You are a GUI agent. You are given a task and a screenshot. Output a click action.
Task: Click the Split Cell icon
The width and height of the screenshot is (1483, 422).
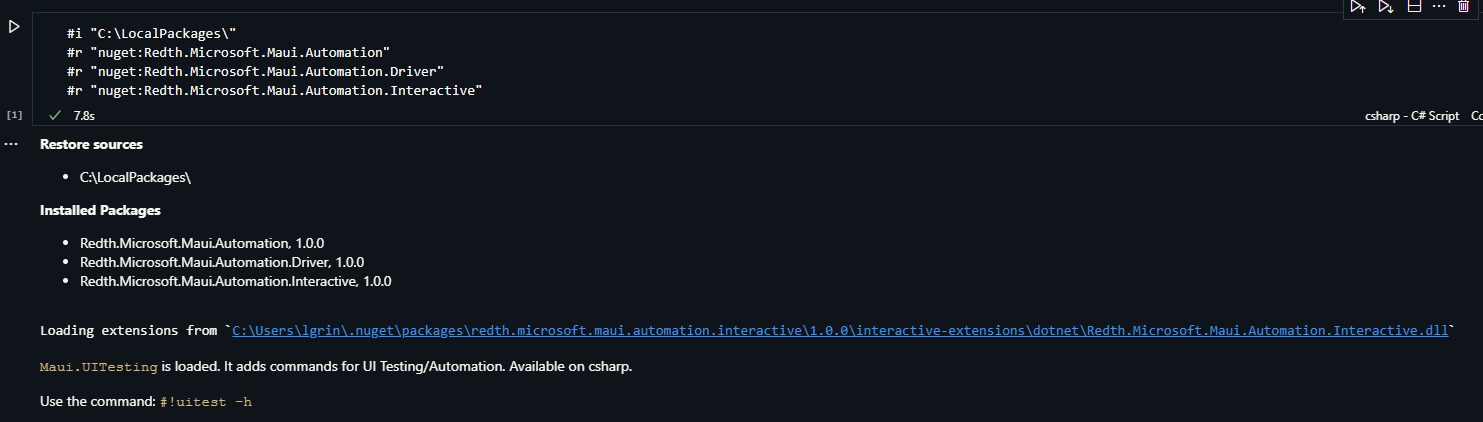(1414, 6)
